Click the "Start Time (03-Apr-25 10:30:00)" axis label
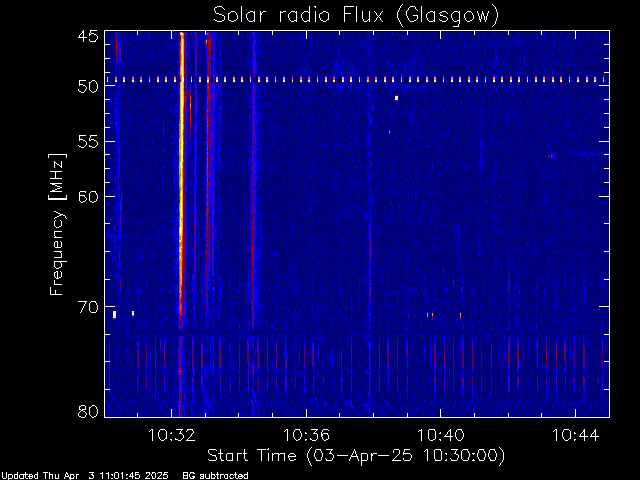Viewport: 640px width, 480px height. 356,456
